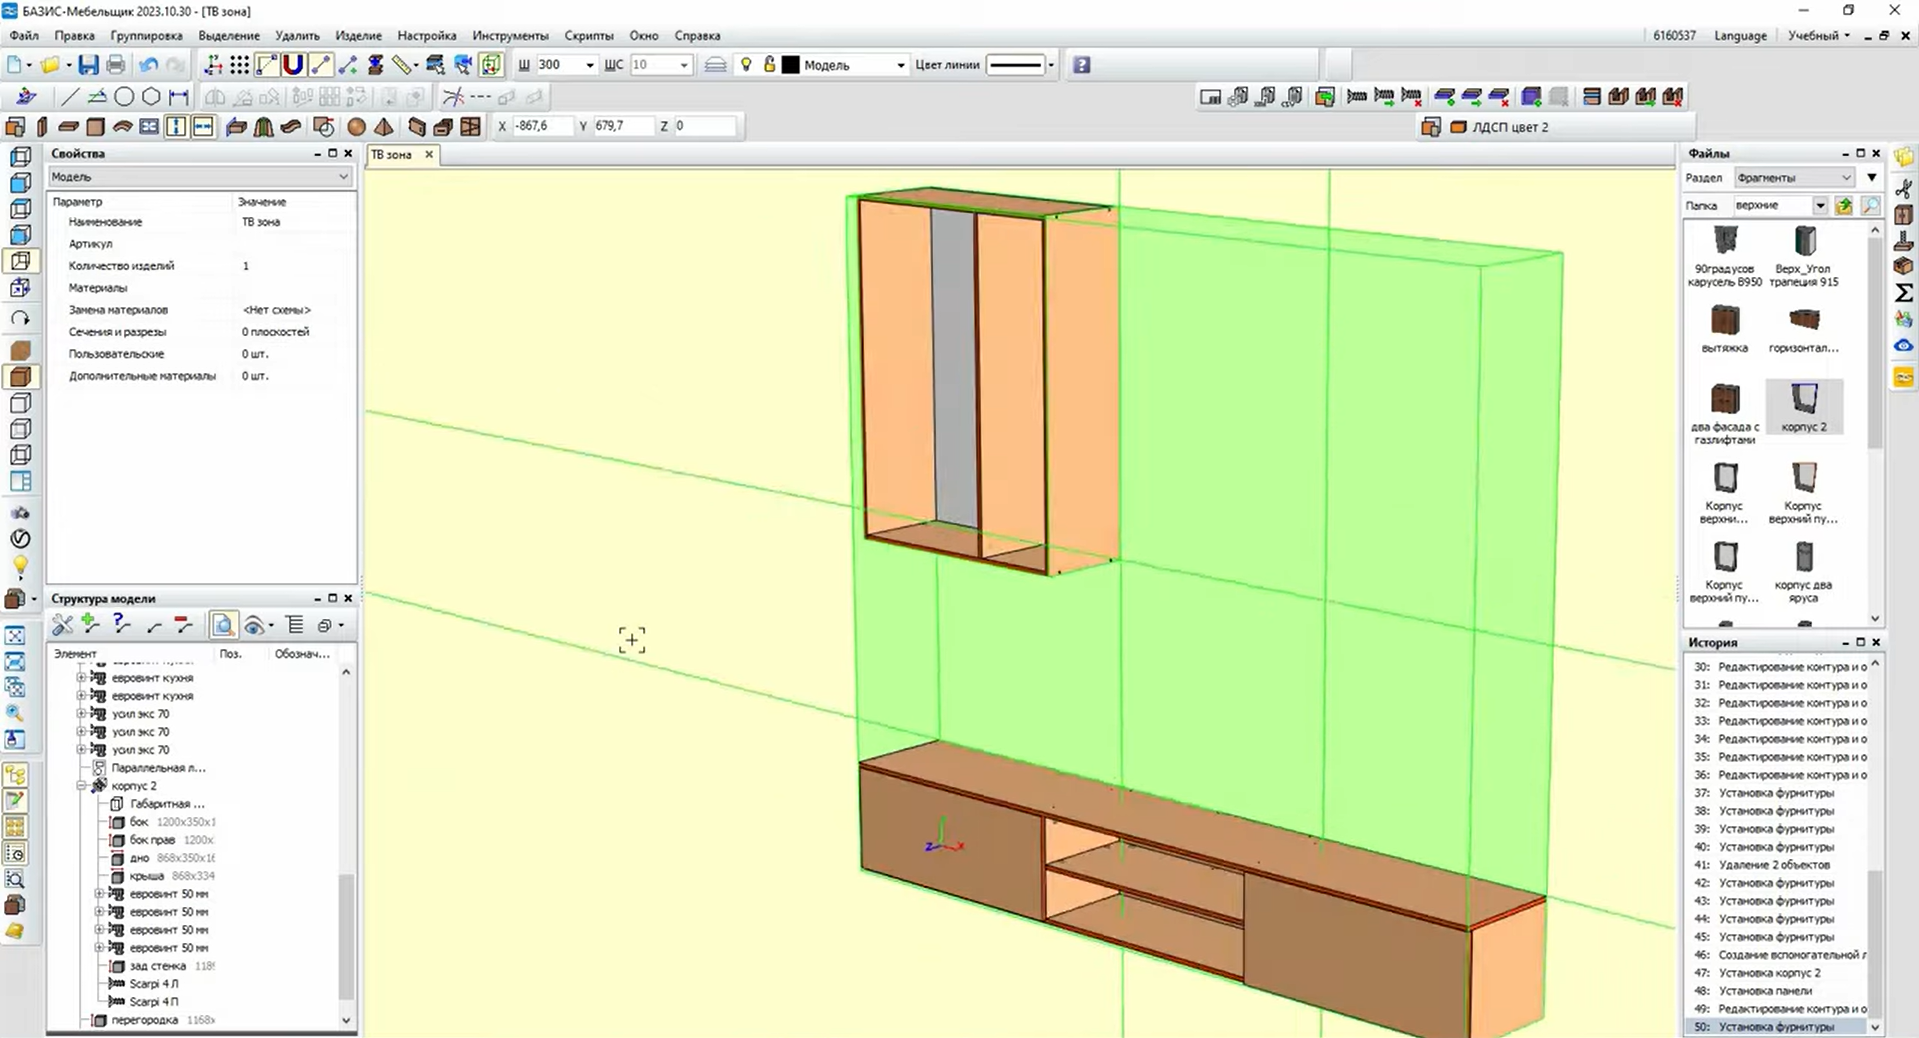Expand the Ш width dropdown showing 300
This screenshot has height=1038, width=1919.
click(x=589, y=65)
